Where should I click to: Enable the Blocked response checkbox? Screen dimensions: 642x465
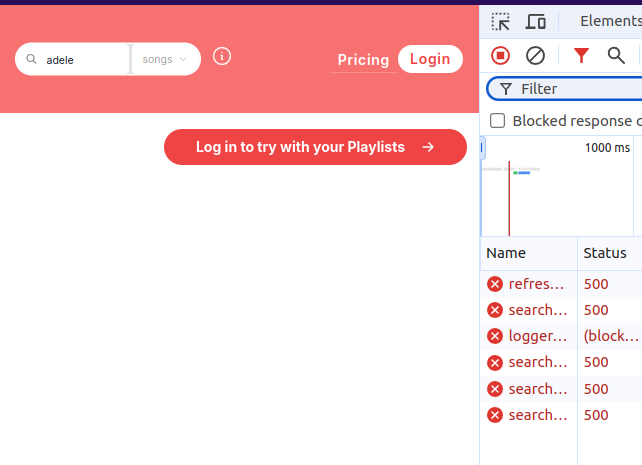pos(497,121)
